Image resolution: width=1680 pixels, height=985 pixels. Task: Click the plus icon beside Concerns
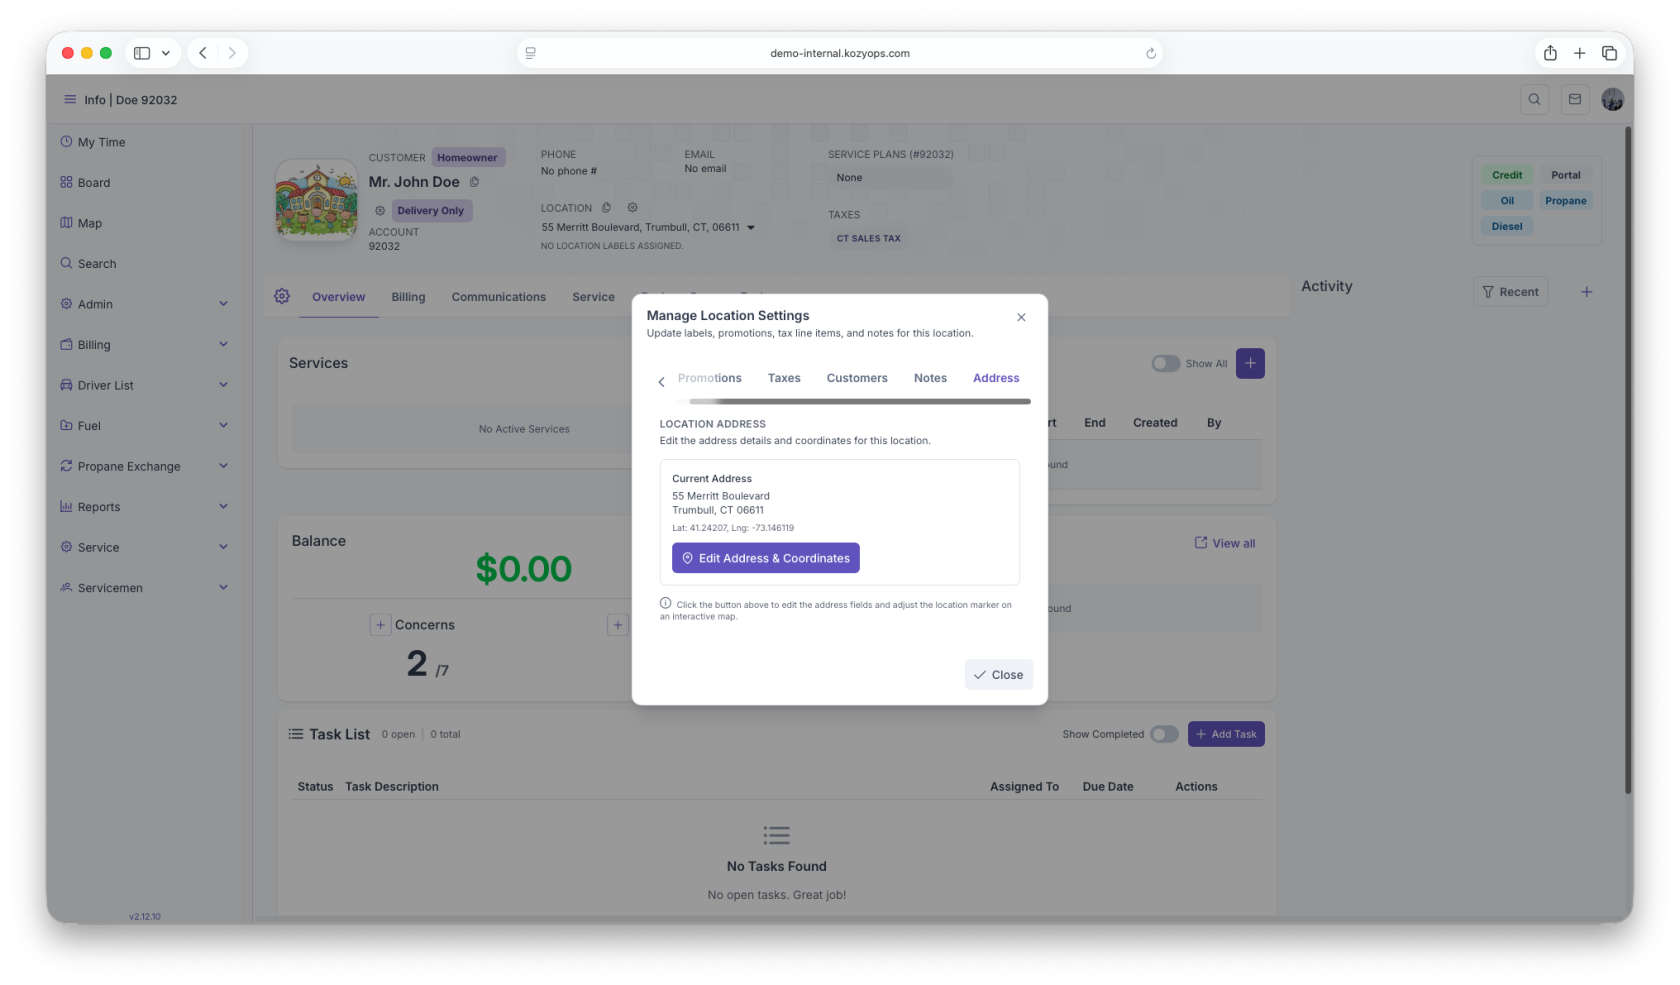380,625
